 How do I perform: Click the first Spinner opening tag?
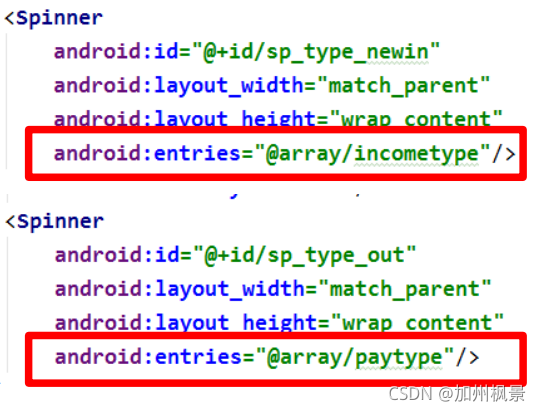point(53,18)
